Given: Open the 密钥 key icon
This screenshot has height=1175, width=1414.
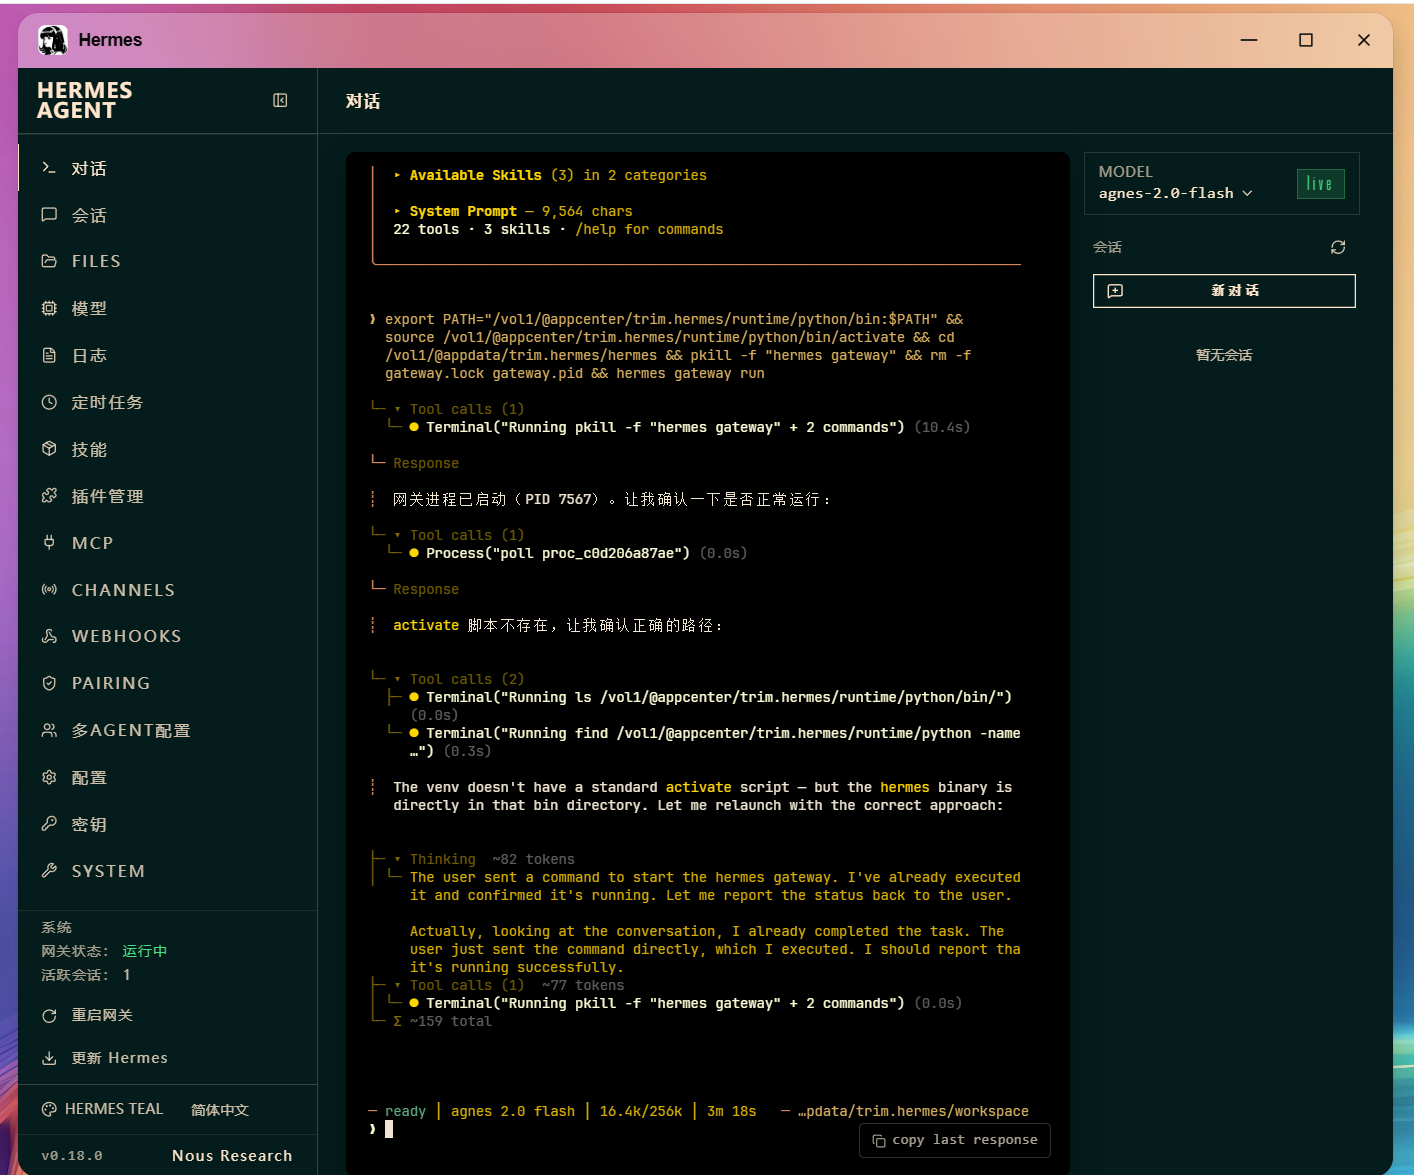Looking at the screenshot, I should coord(49,824).
